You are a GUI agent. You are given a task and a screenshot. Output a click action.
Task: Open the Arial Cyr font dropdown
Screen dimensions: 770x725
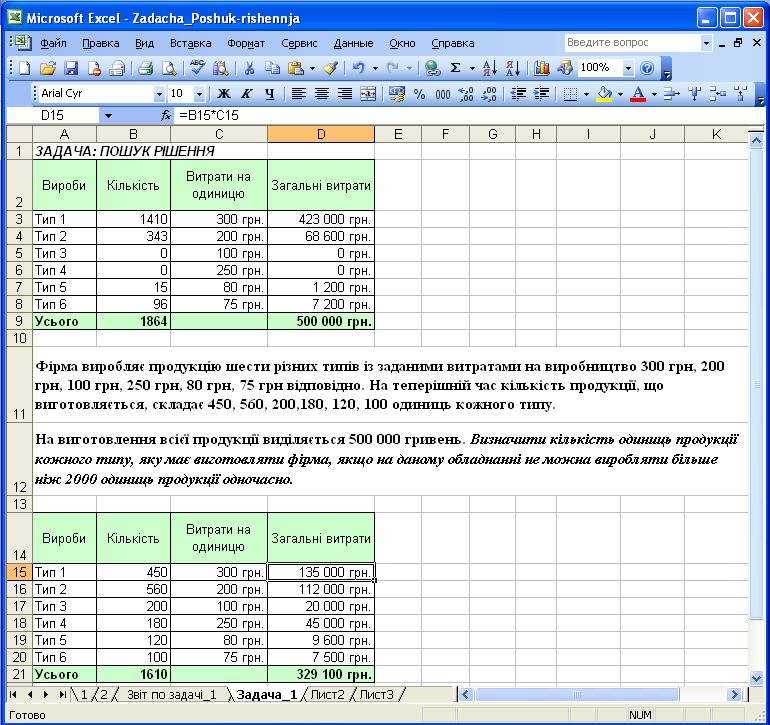point(159,93)
